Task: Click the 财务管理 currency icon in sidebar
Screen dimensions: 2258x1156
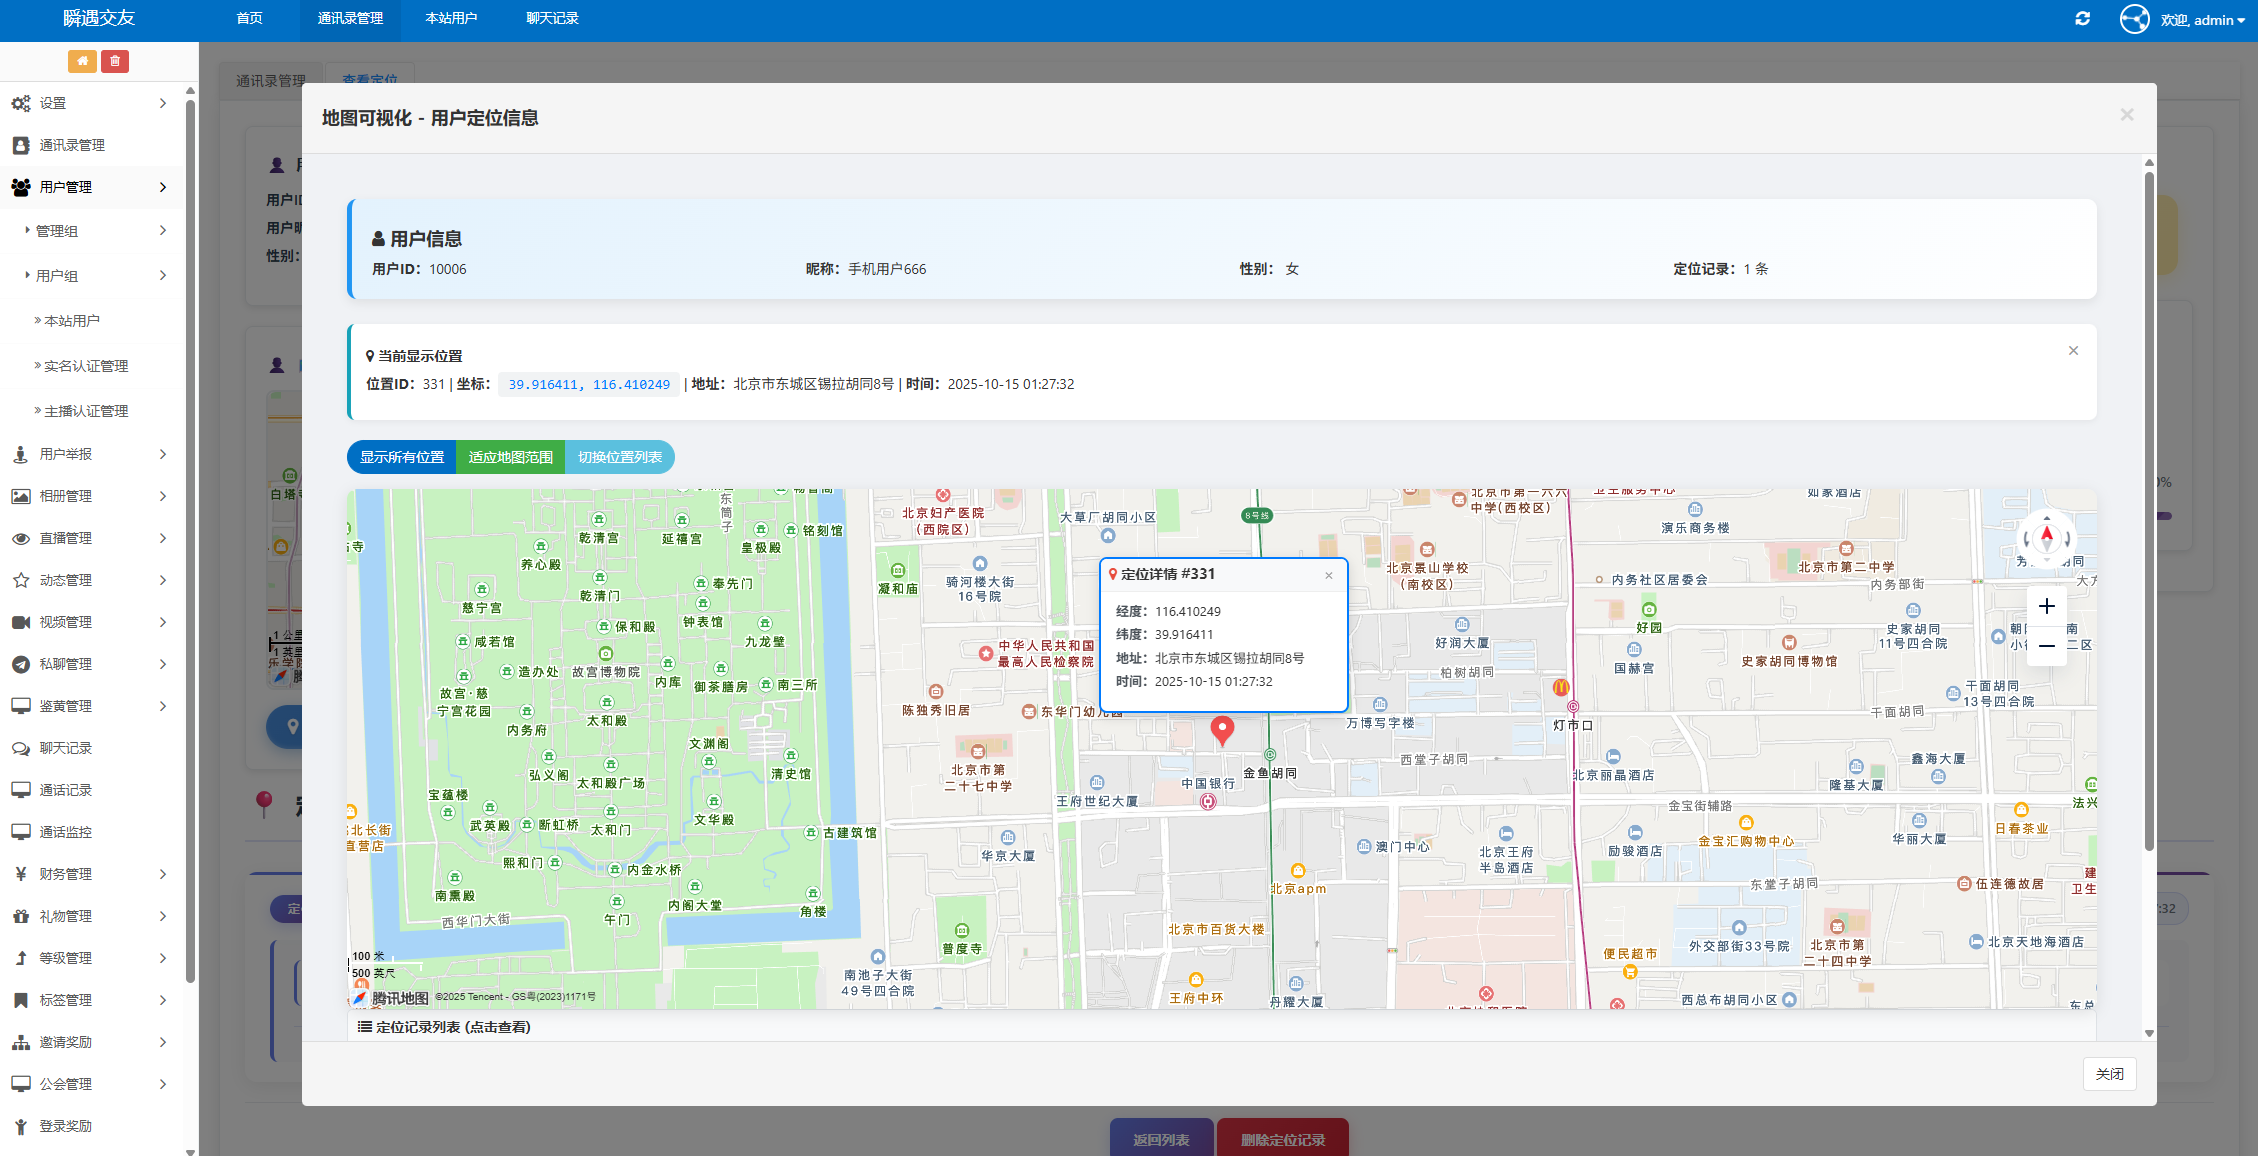Action: [x=22, y=873]
